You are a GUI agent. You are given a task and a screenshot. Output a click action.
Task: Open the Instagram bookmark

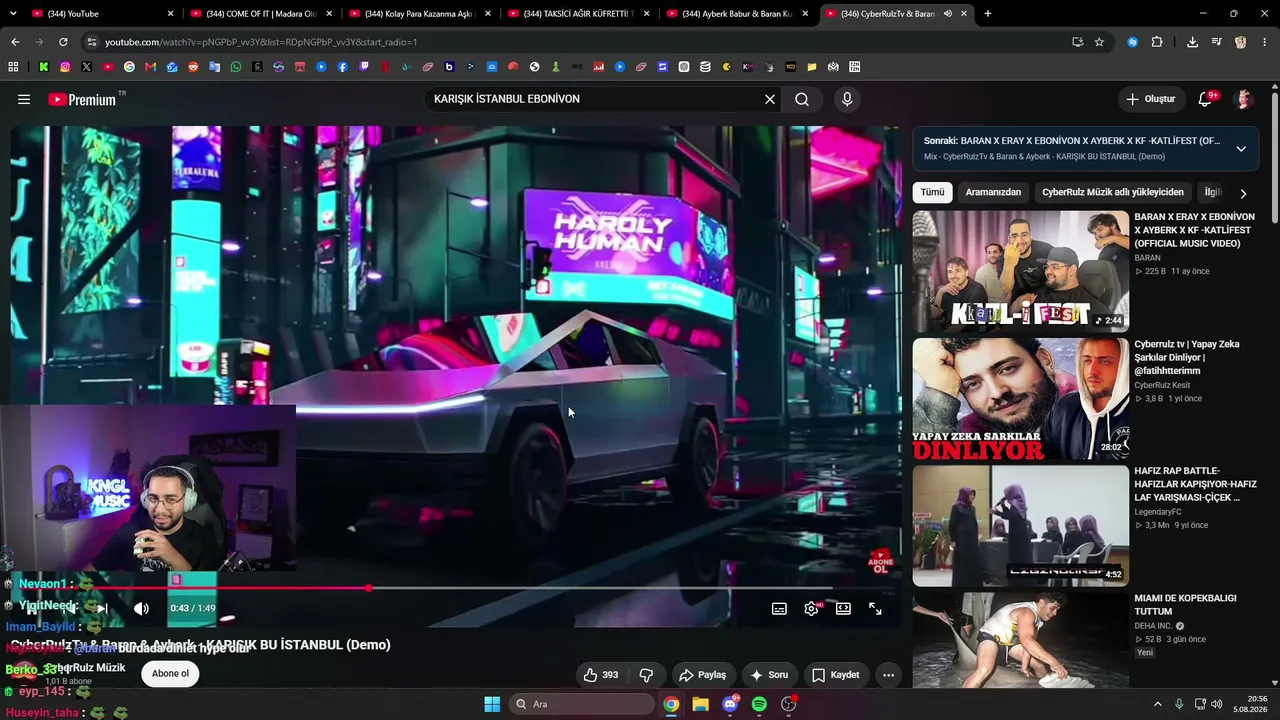coord(65,67)
